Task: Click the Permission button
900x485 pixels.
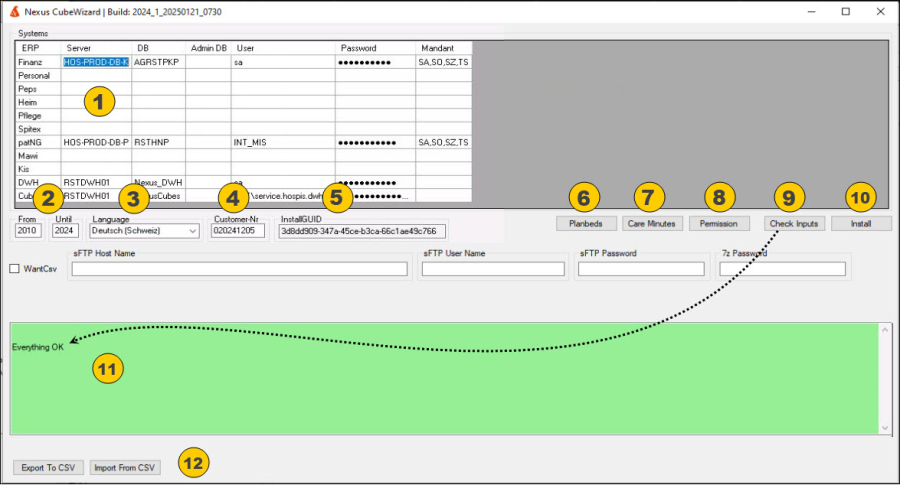Action: coord(719,224)
